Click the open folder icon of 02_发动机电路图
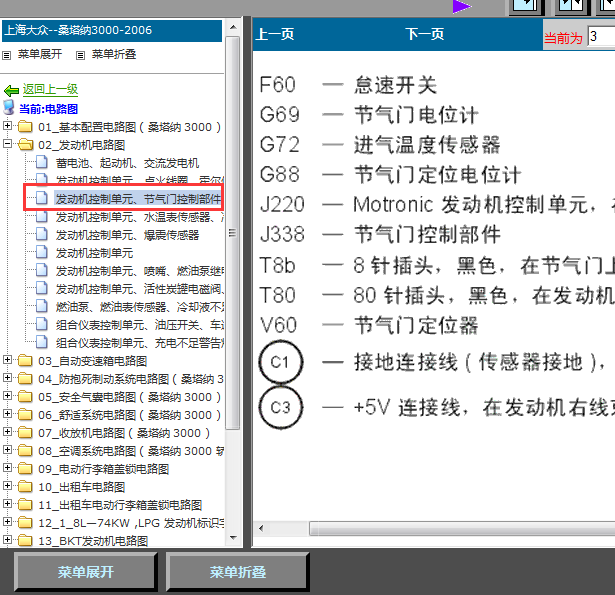The width and height of the screenshot is (615, 595). [25, 145]
